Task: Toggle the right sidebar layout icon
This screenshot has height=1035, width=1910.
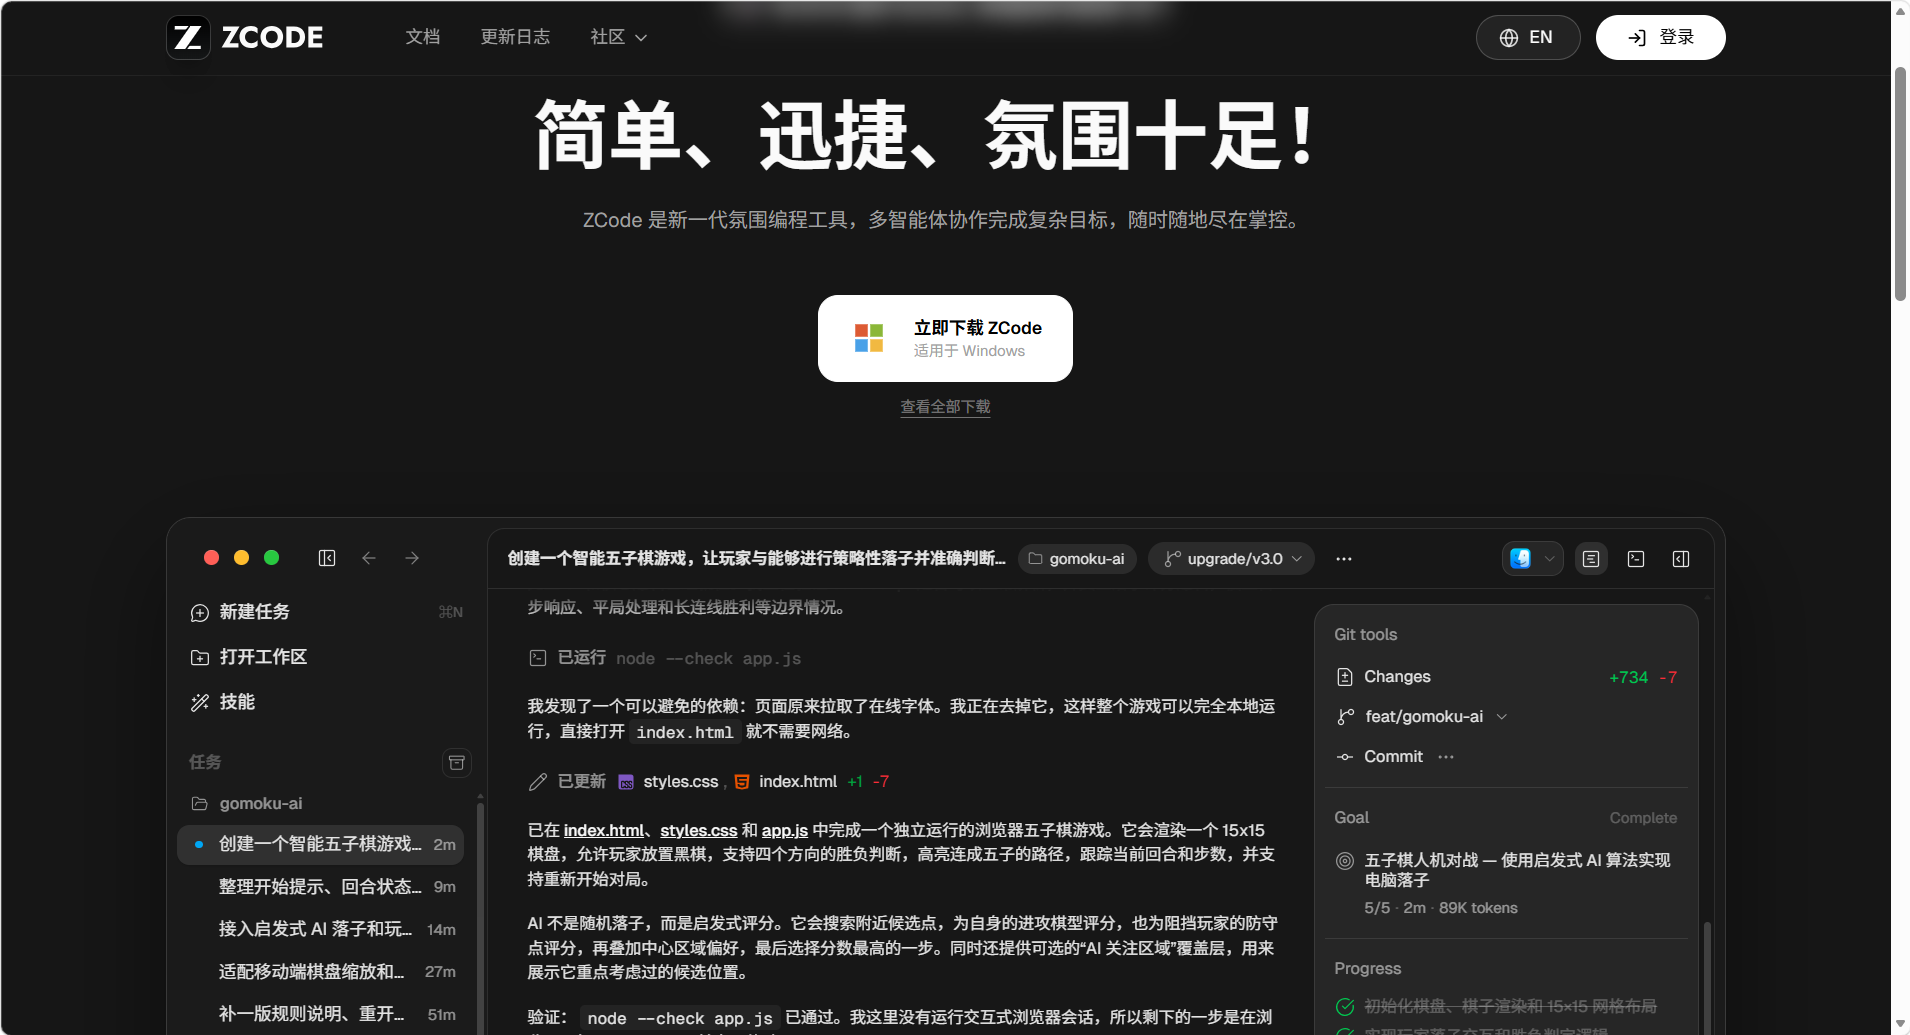Action: click(1681, 559)
